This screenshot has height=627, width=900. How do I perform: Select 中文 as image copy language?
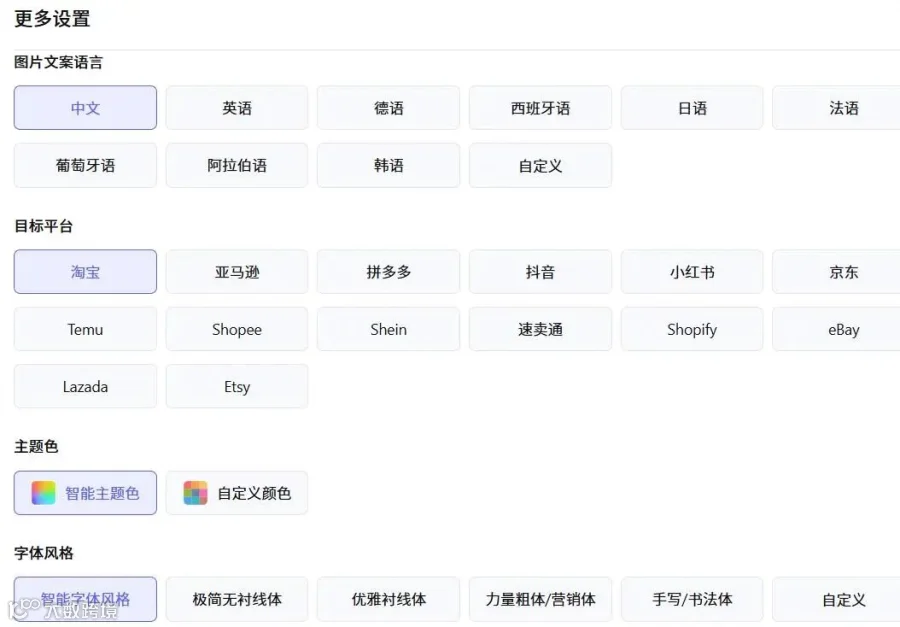click(85, 108)
